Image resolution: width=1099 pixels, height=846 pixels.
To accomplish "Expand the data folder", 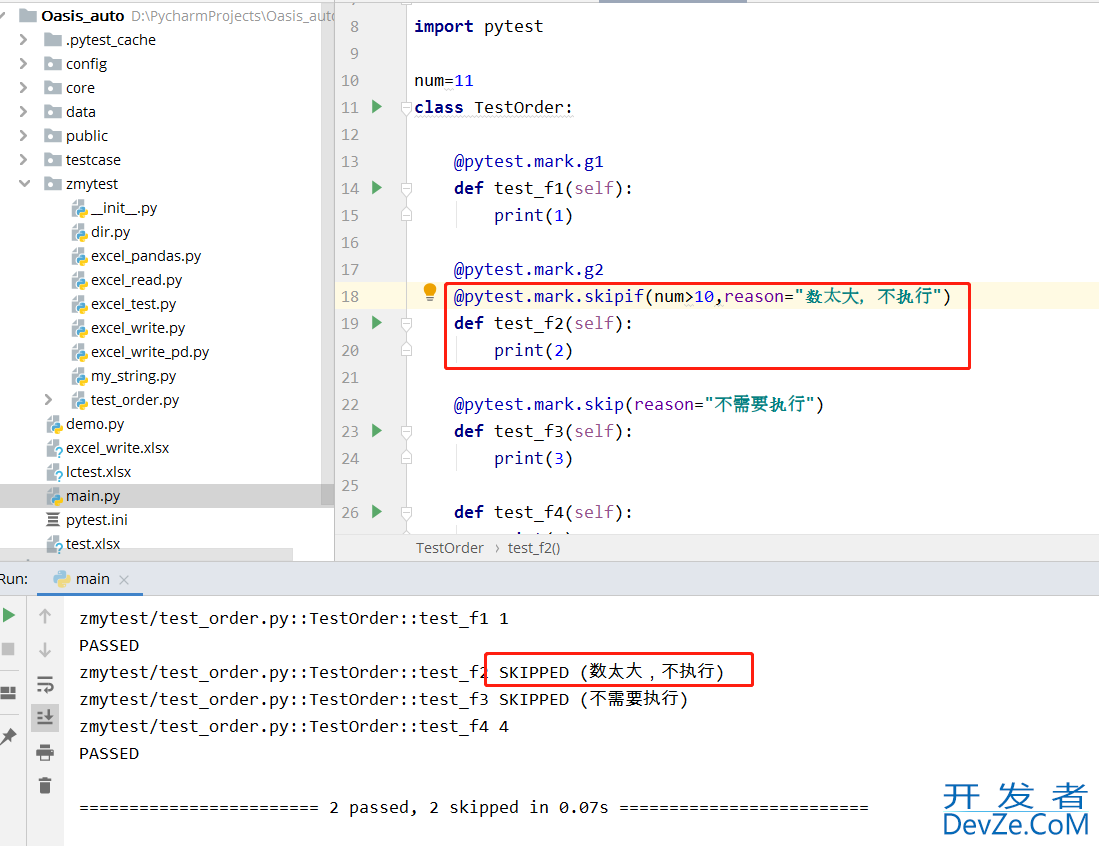I will (x=24, y=111).
